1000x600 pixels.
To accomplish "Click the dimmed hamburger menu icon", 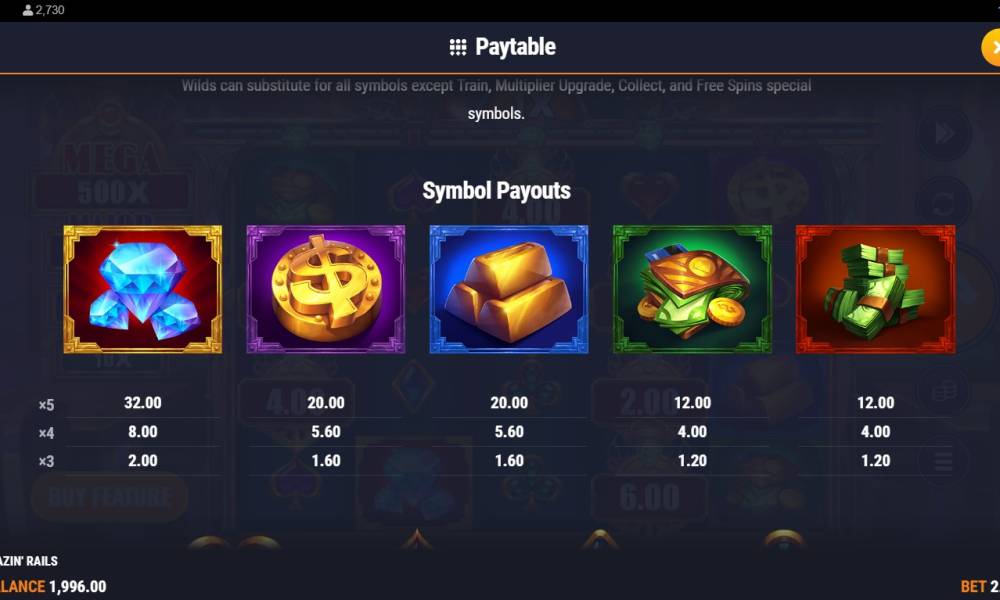I will [x=943, y=460].
